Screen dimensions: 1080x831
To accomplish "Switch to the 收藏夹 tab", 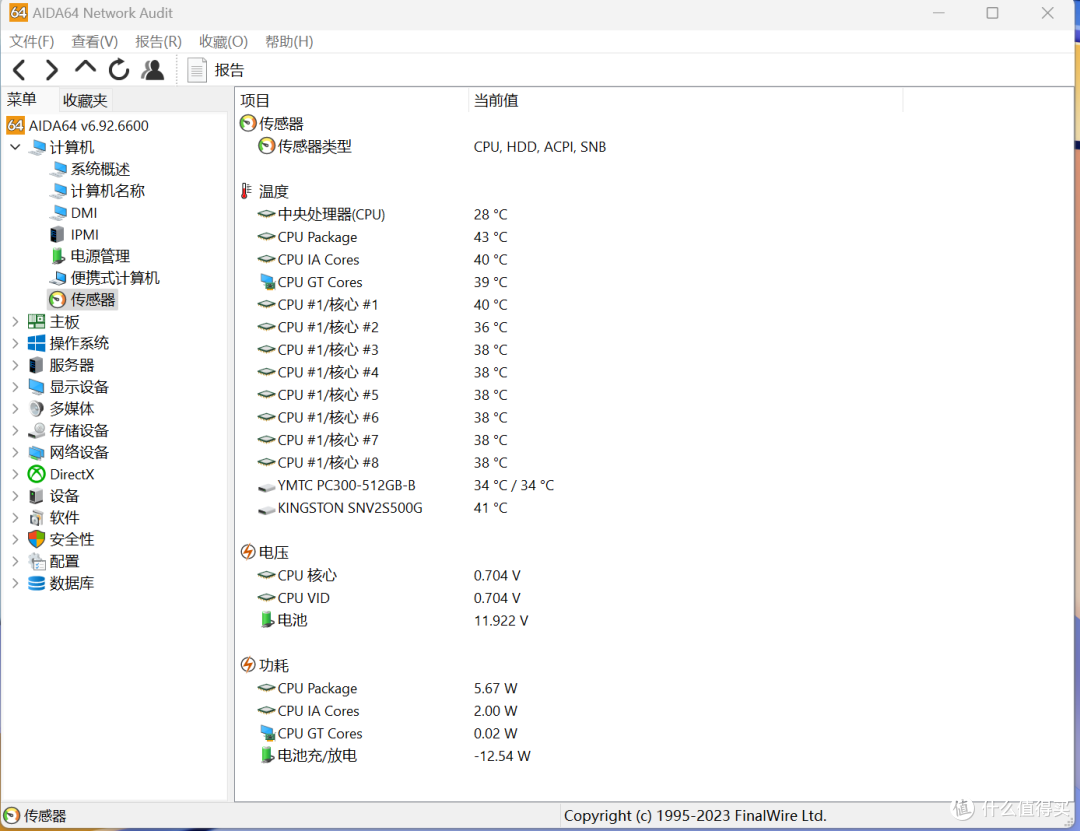I will [x=85, y=101].
